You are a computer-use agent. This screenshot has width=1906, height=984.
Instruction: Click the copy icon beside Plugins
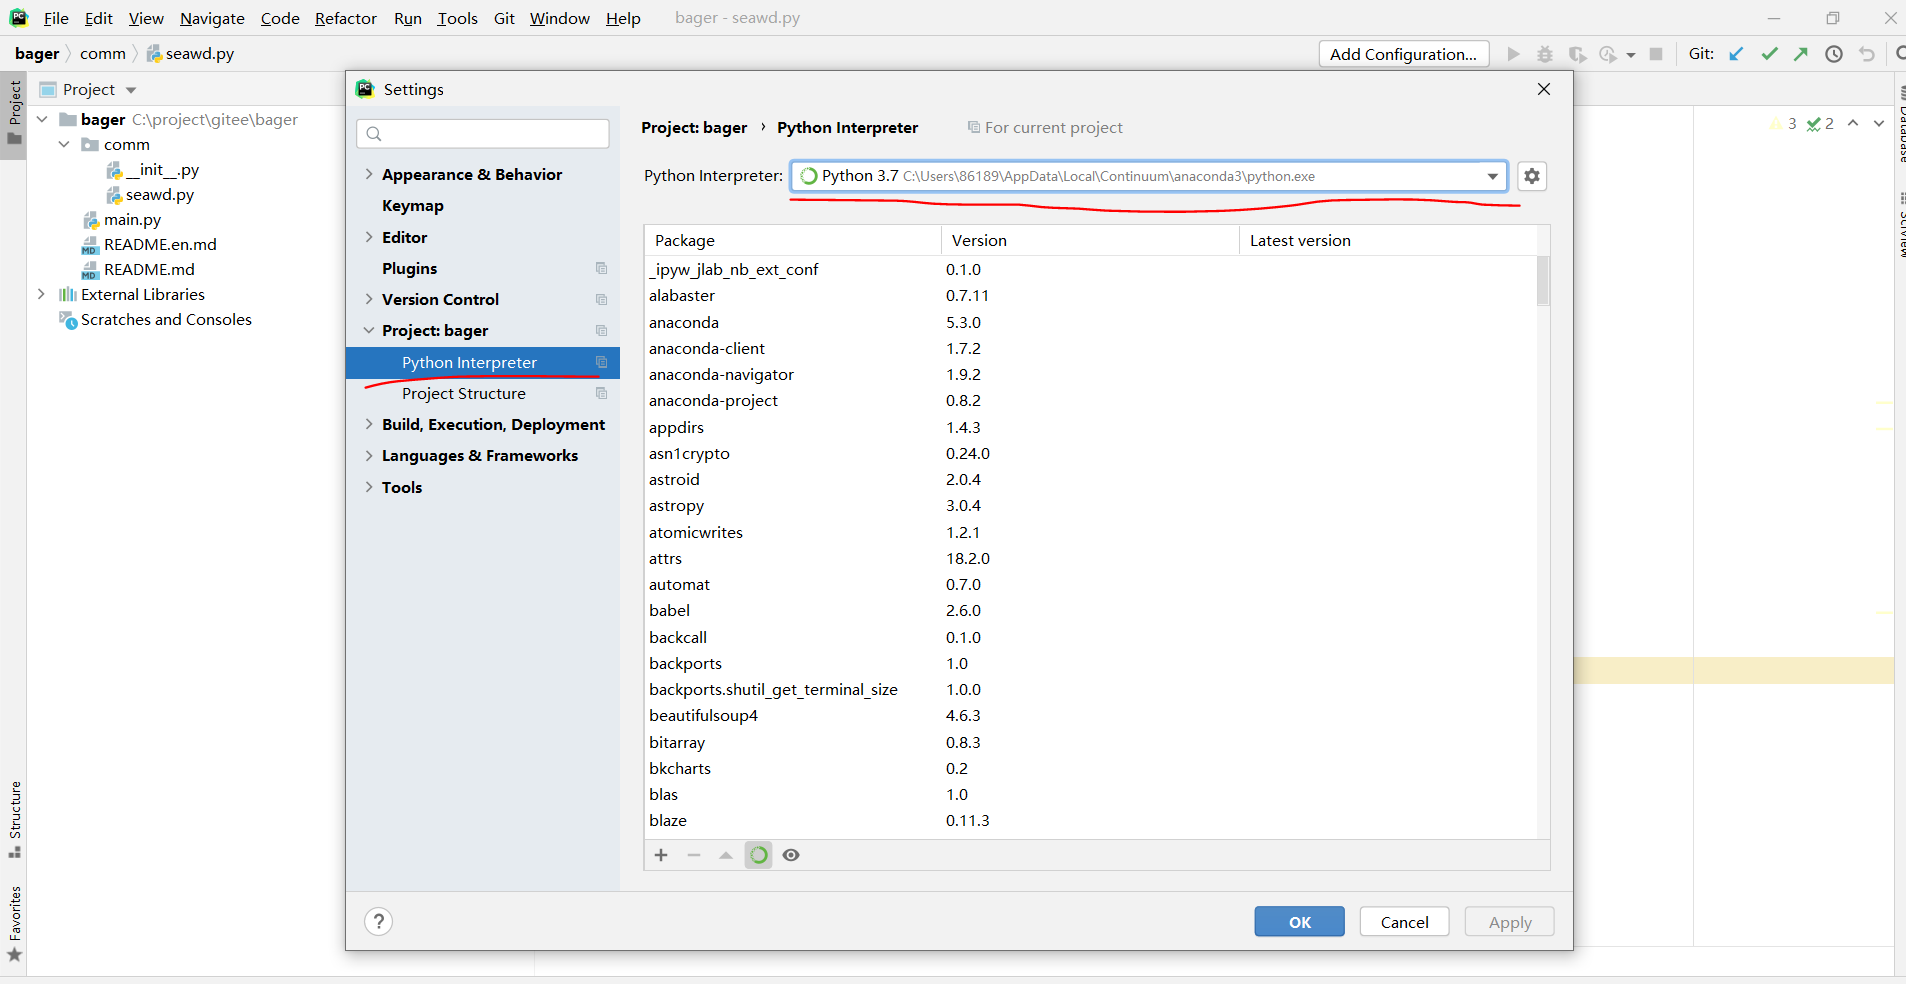(601, 268)
